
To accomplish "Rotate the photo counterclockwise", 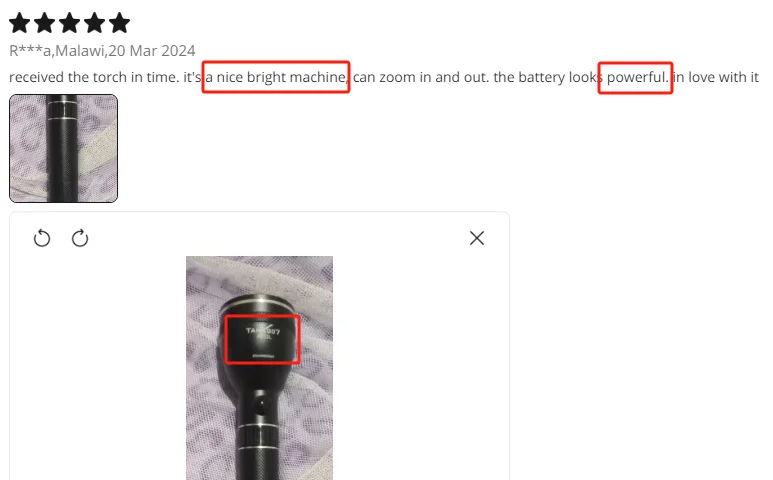I will tap(42, 239).
